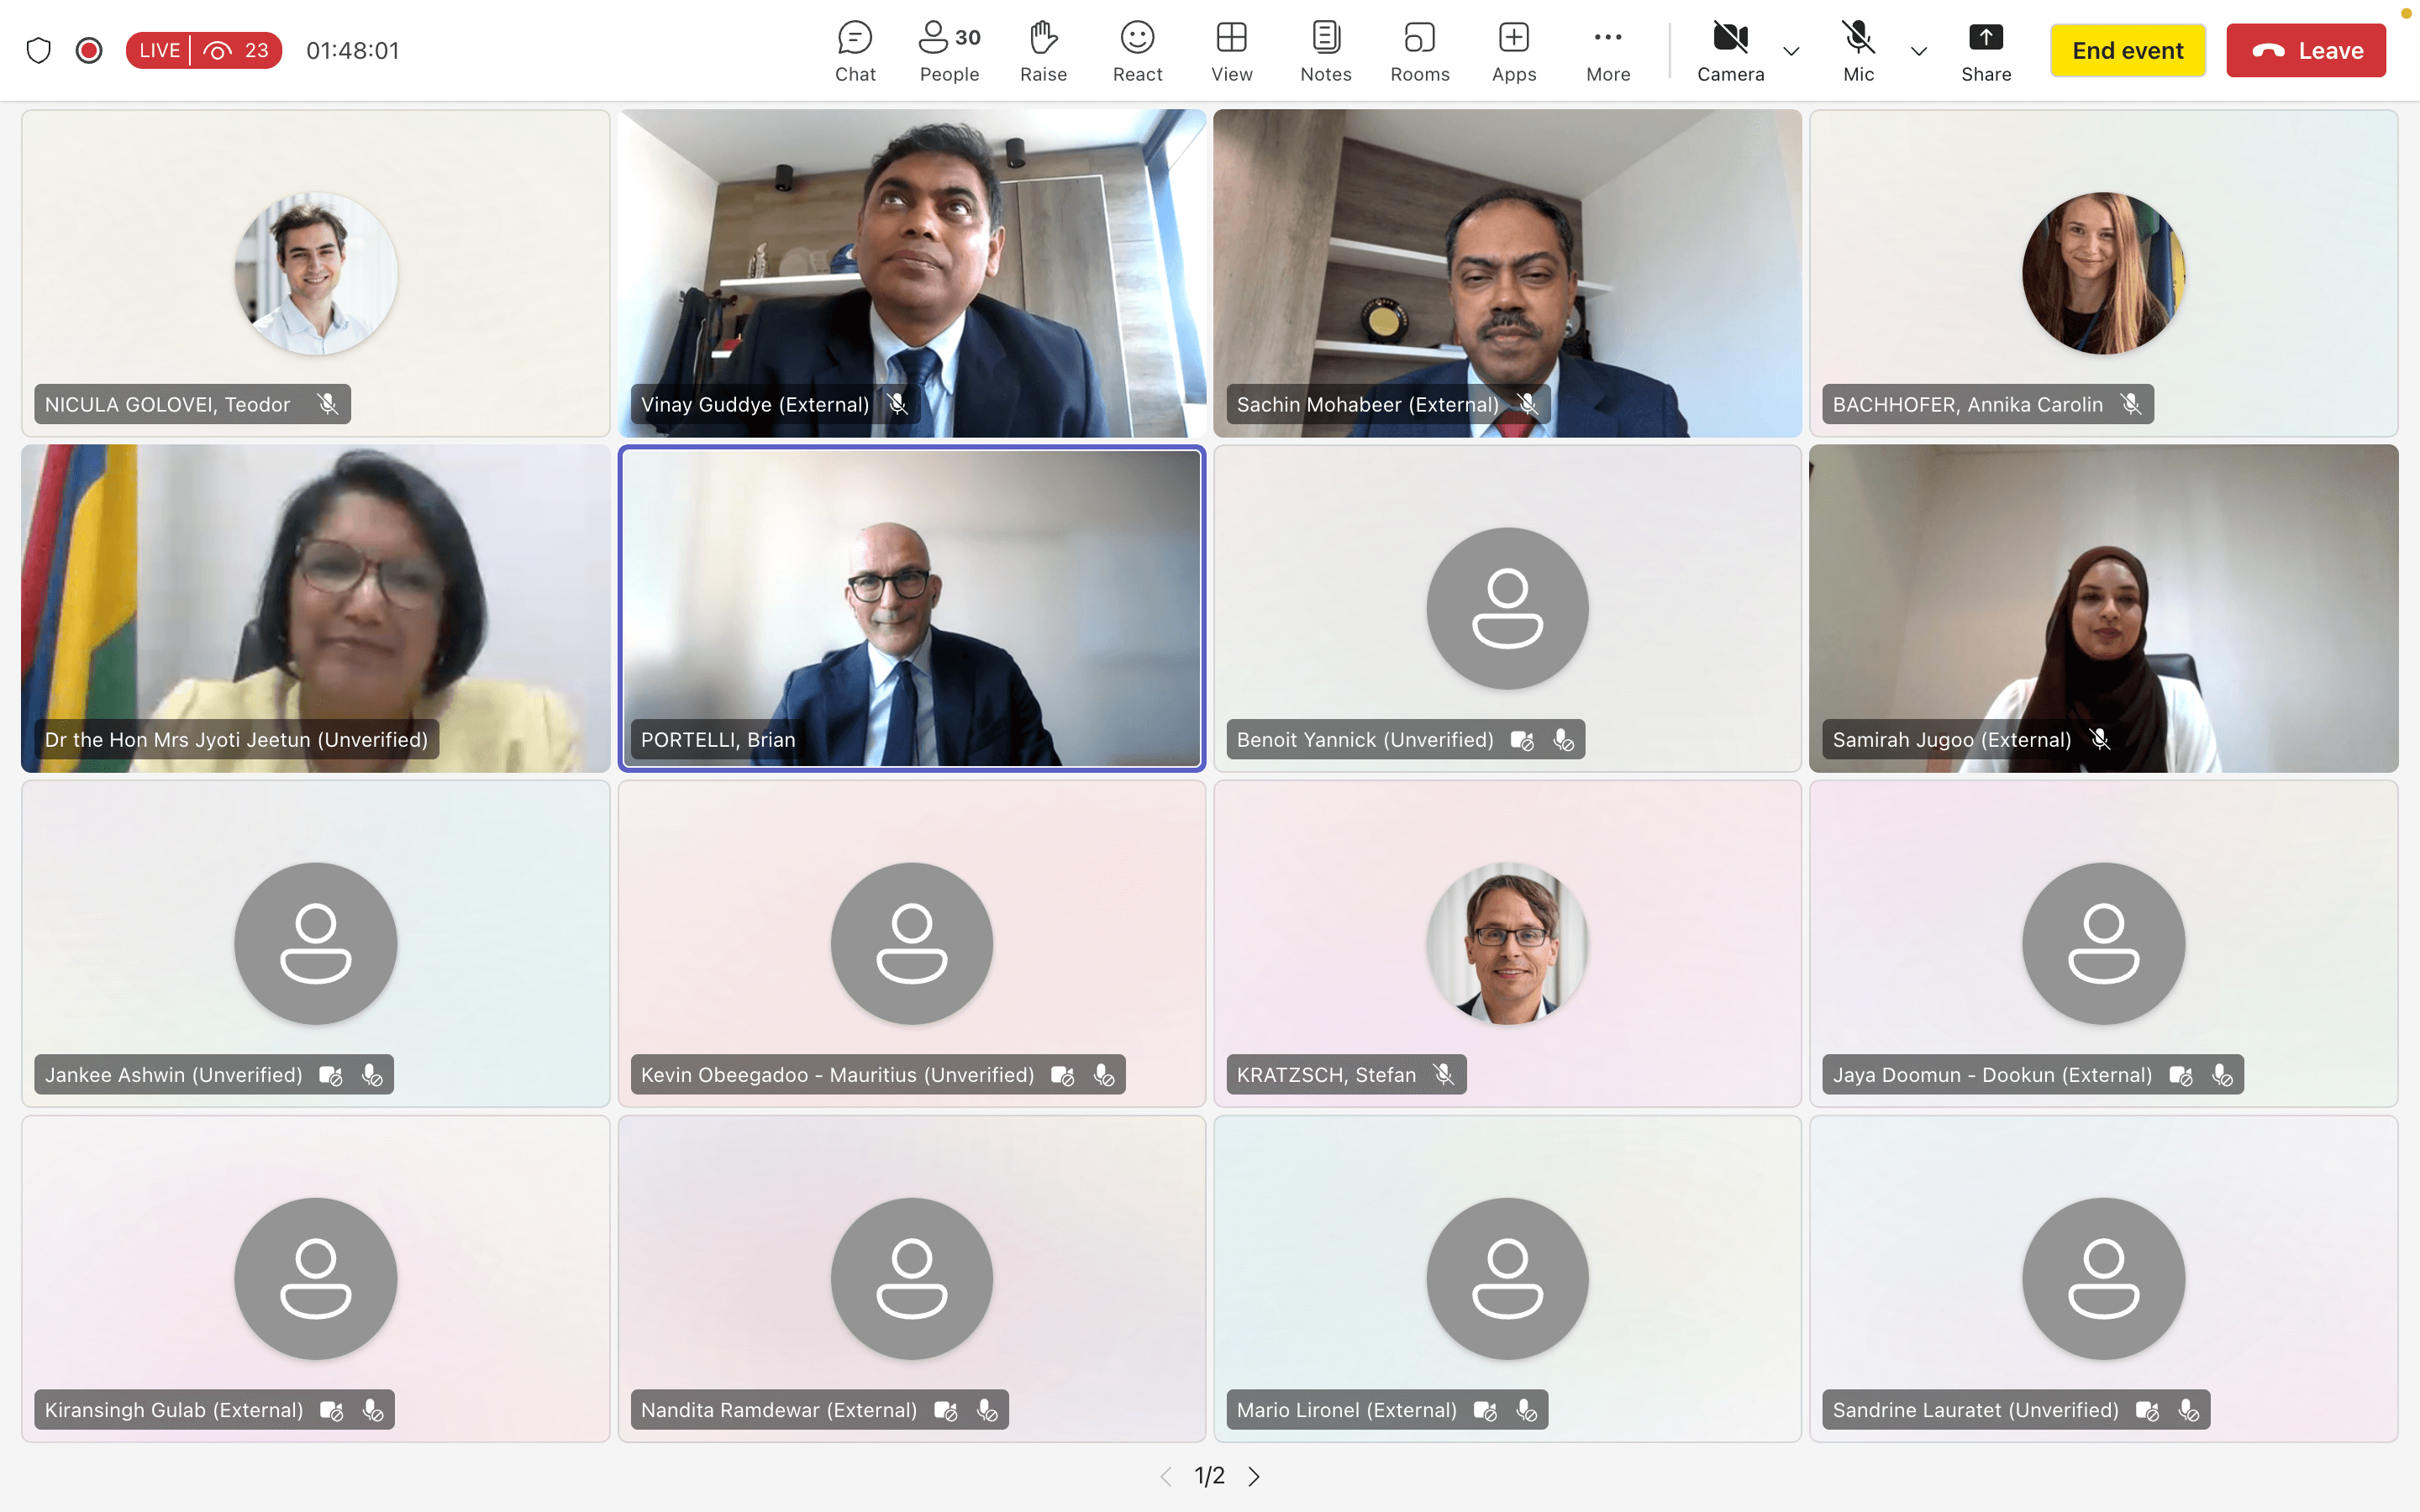Go to next page of participants
Screen dimensions: 2420x1512
tap(1254, 1476)
